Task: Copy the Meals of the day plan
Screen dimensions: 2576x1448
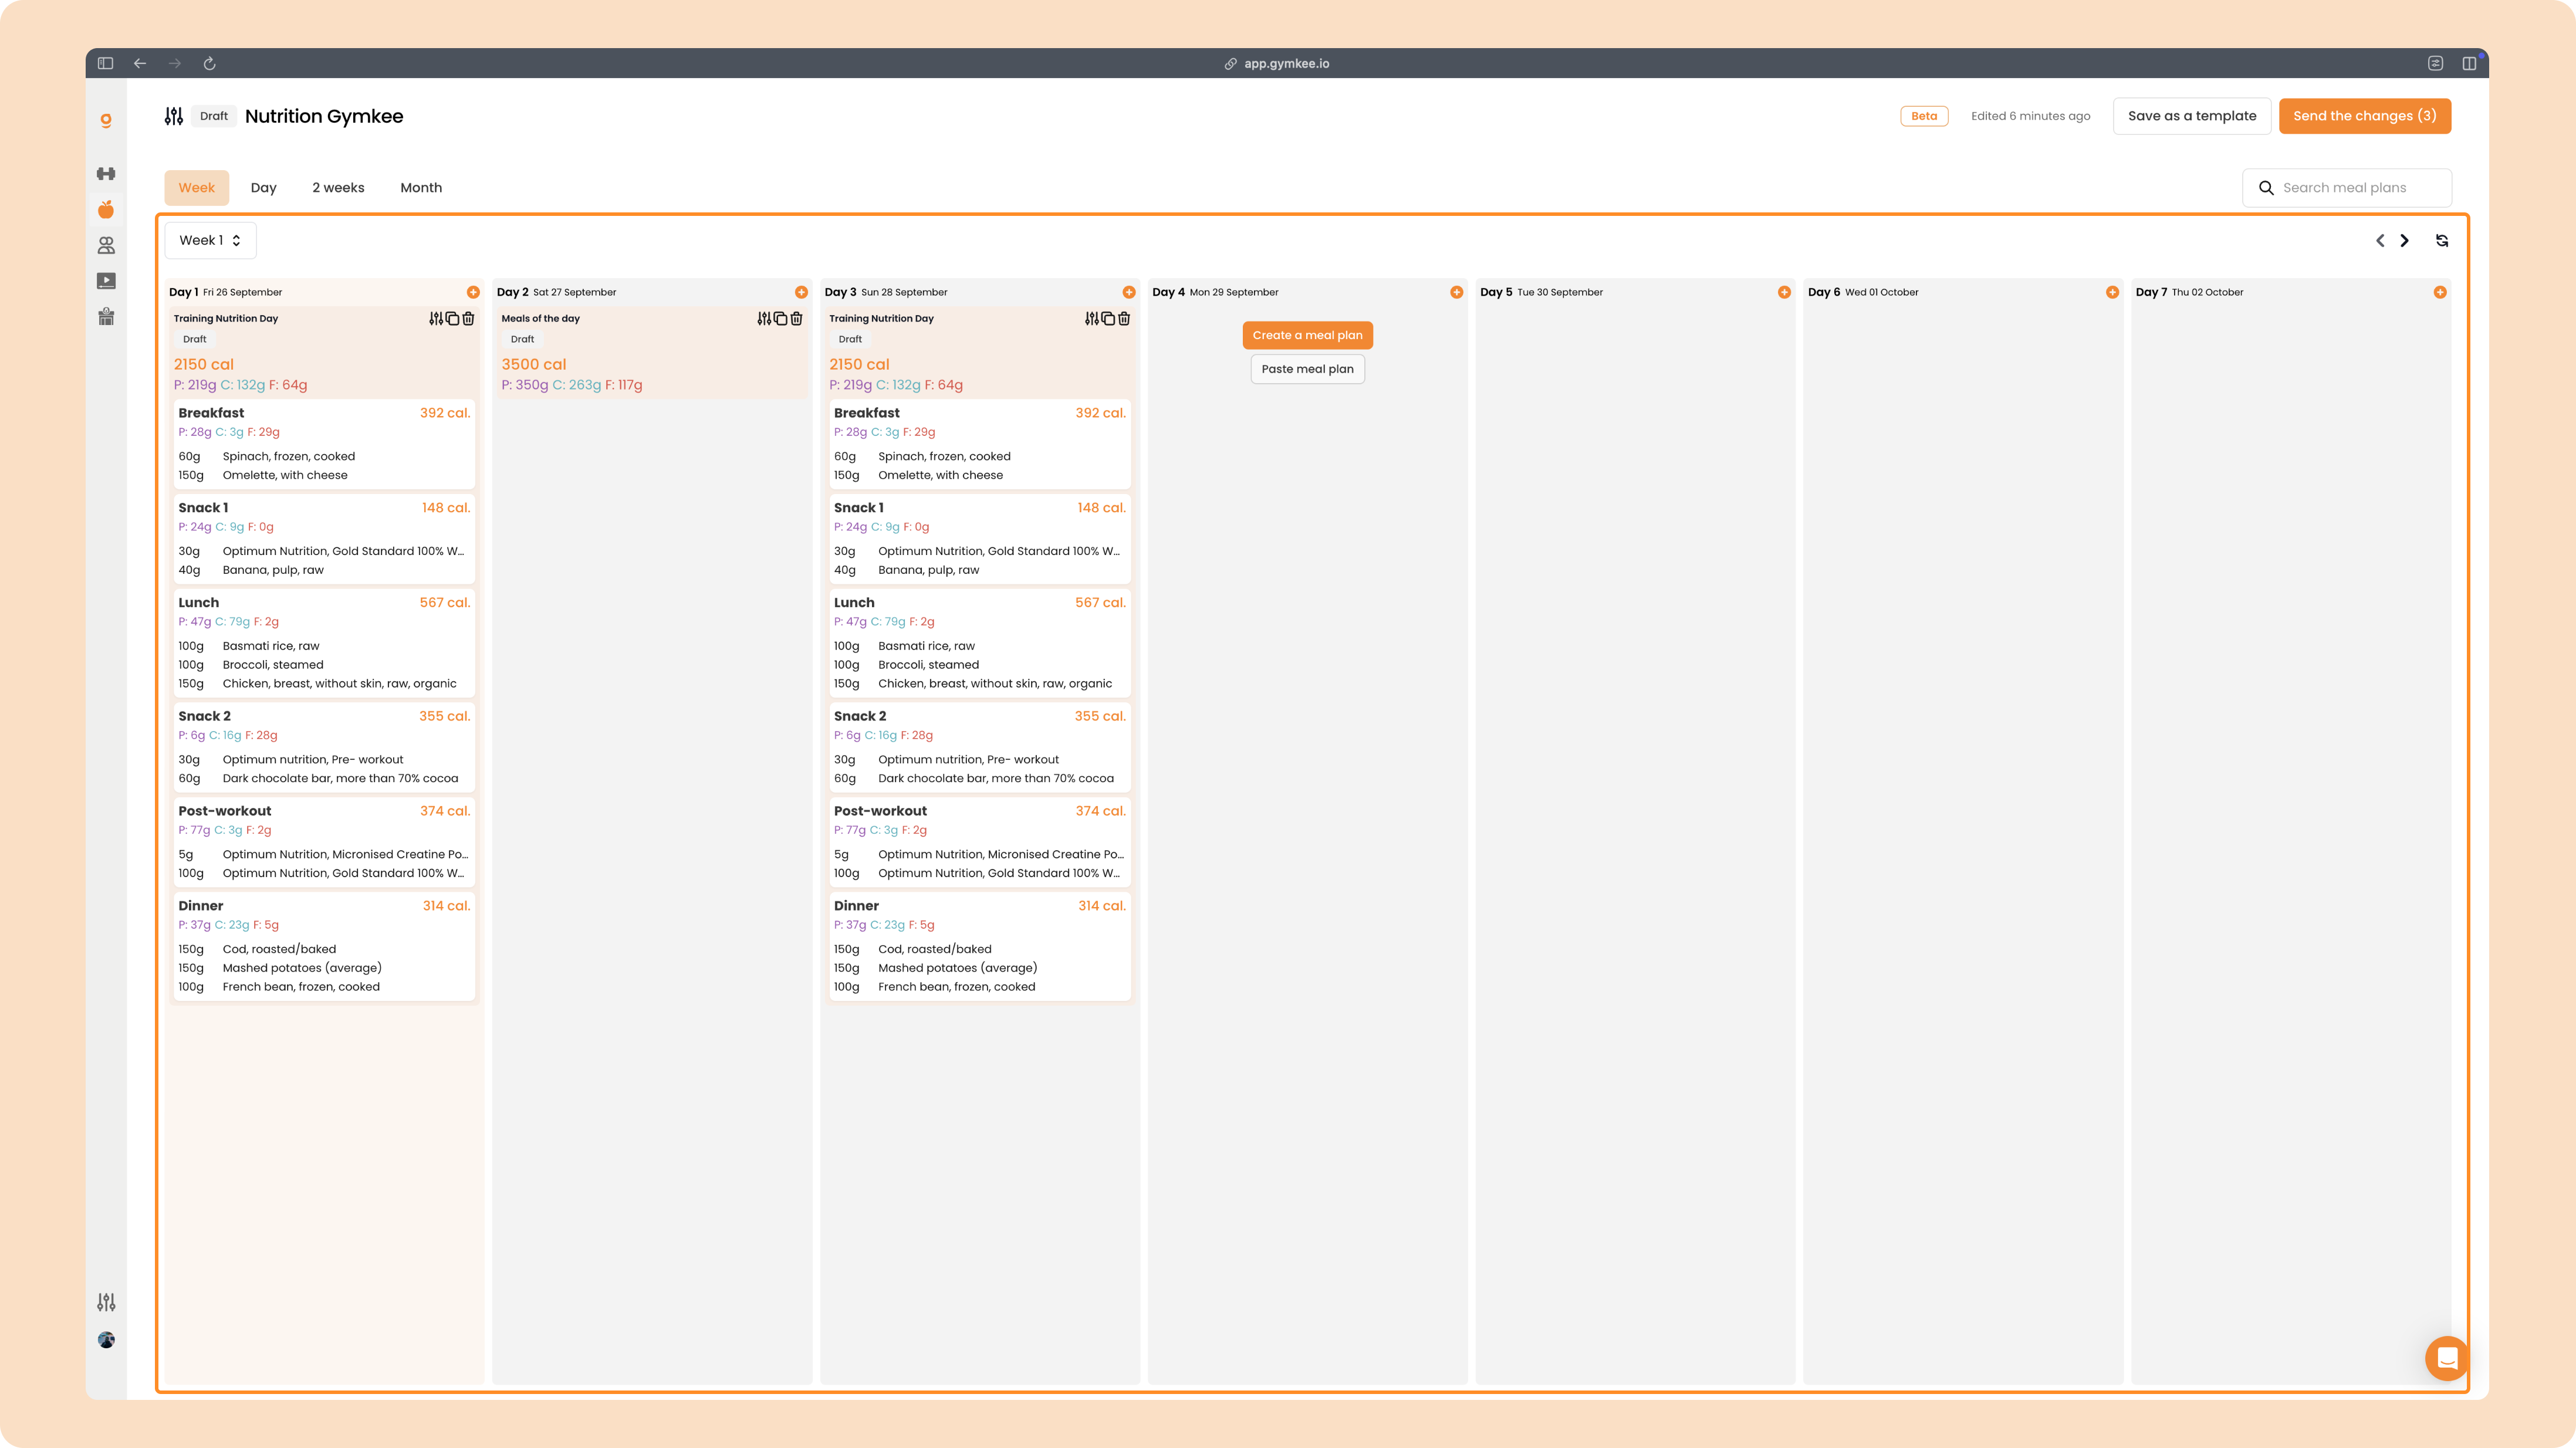Action: pyautogui.click(x=780, y=318)
